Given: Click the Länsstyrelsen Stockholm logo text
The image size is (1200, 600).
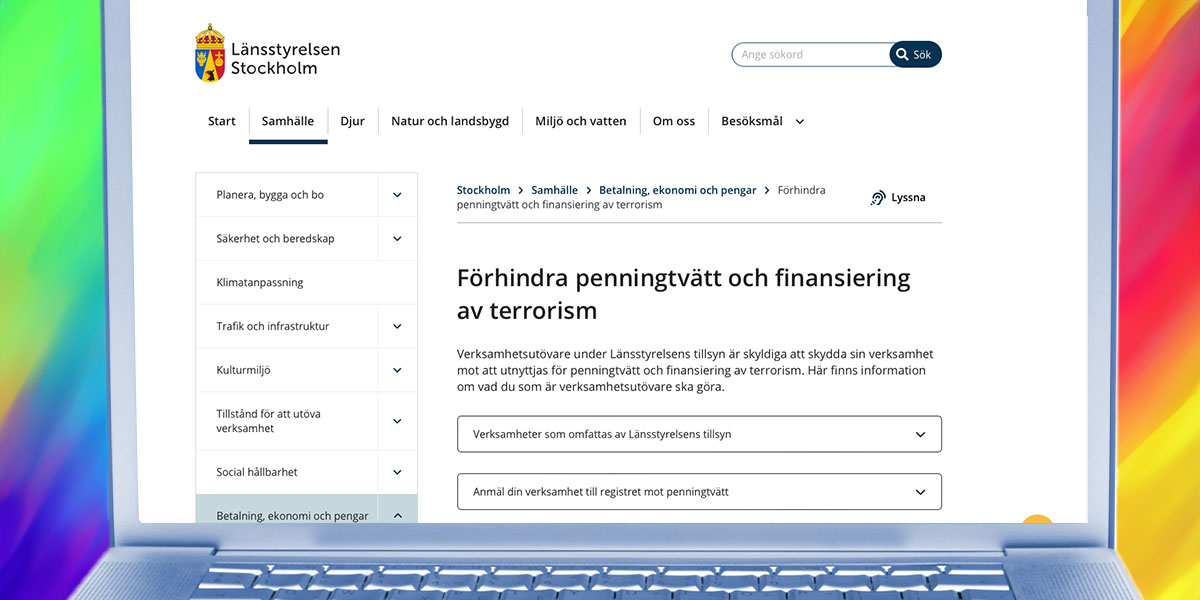Looking at the screenshot, I should click(x=285, y=59).
